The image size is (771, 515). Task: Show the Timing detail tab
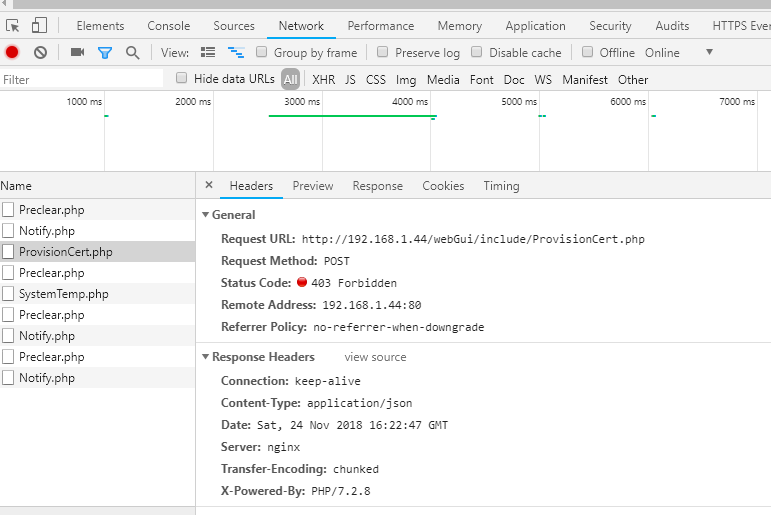coord(501,186)
